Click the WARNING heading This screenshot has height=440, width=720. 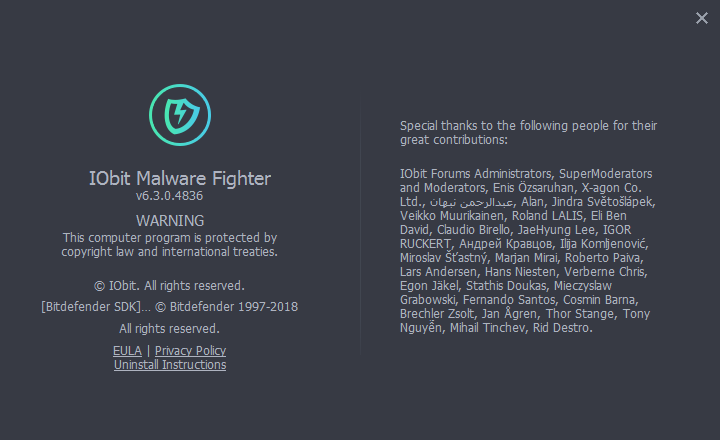170,220
